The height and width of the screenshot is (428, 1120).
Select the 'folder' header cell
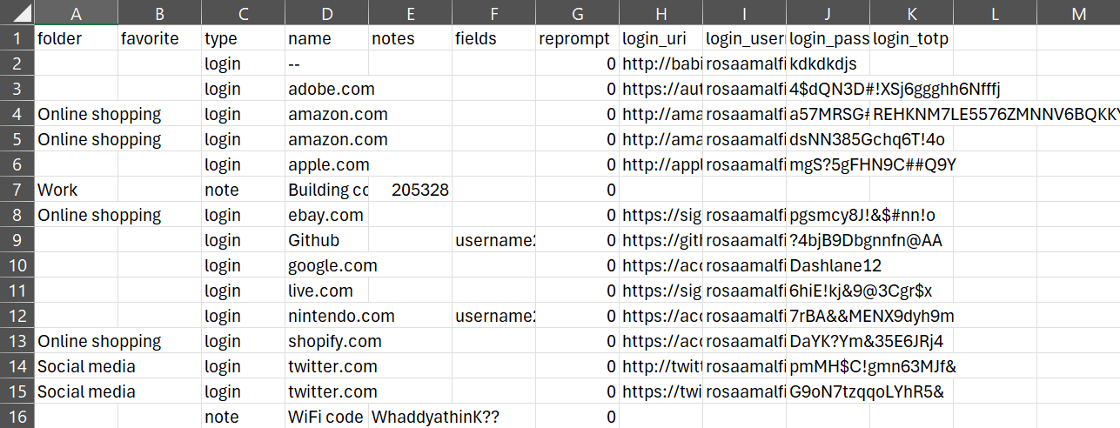pyautogui.click(x=76, y=39)
